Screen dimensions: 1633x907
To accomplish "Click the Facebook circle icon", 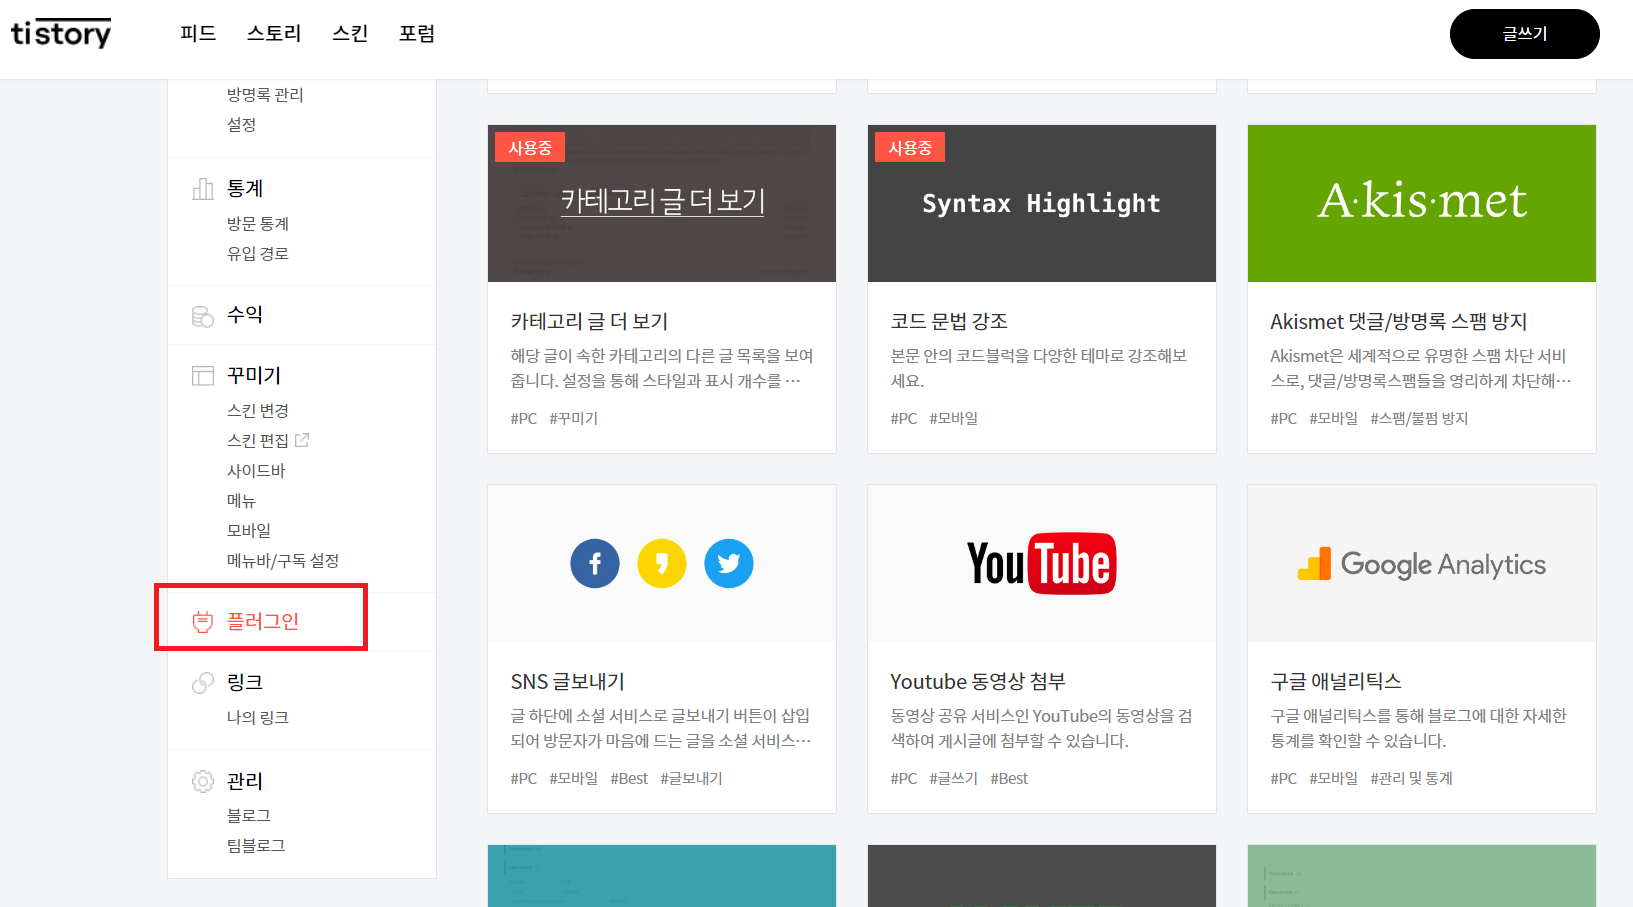I will coord(595,564).
